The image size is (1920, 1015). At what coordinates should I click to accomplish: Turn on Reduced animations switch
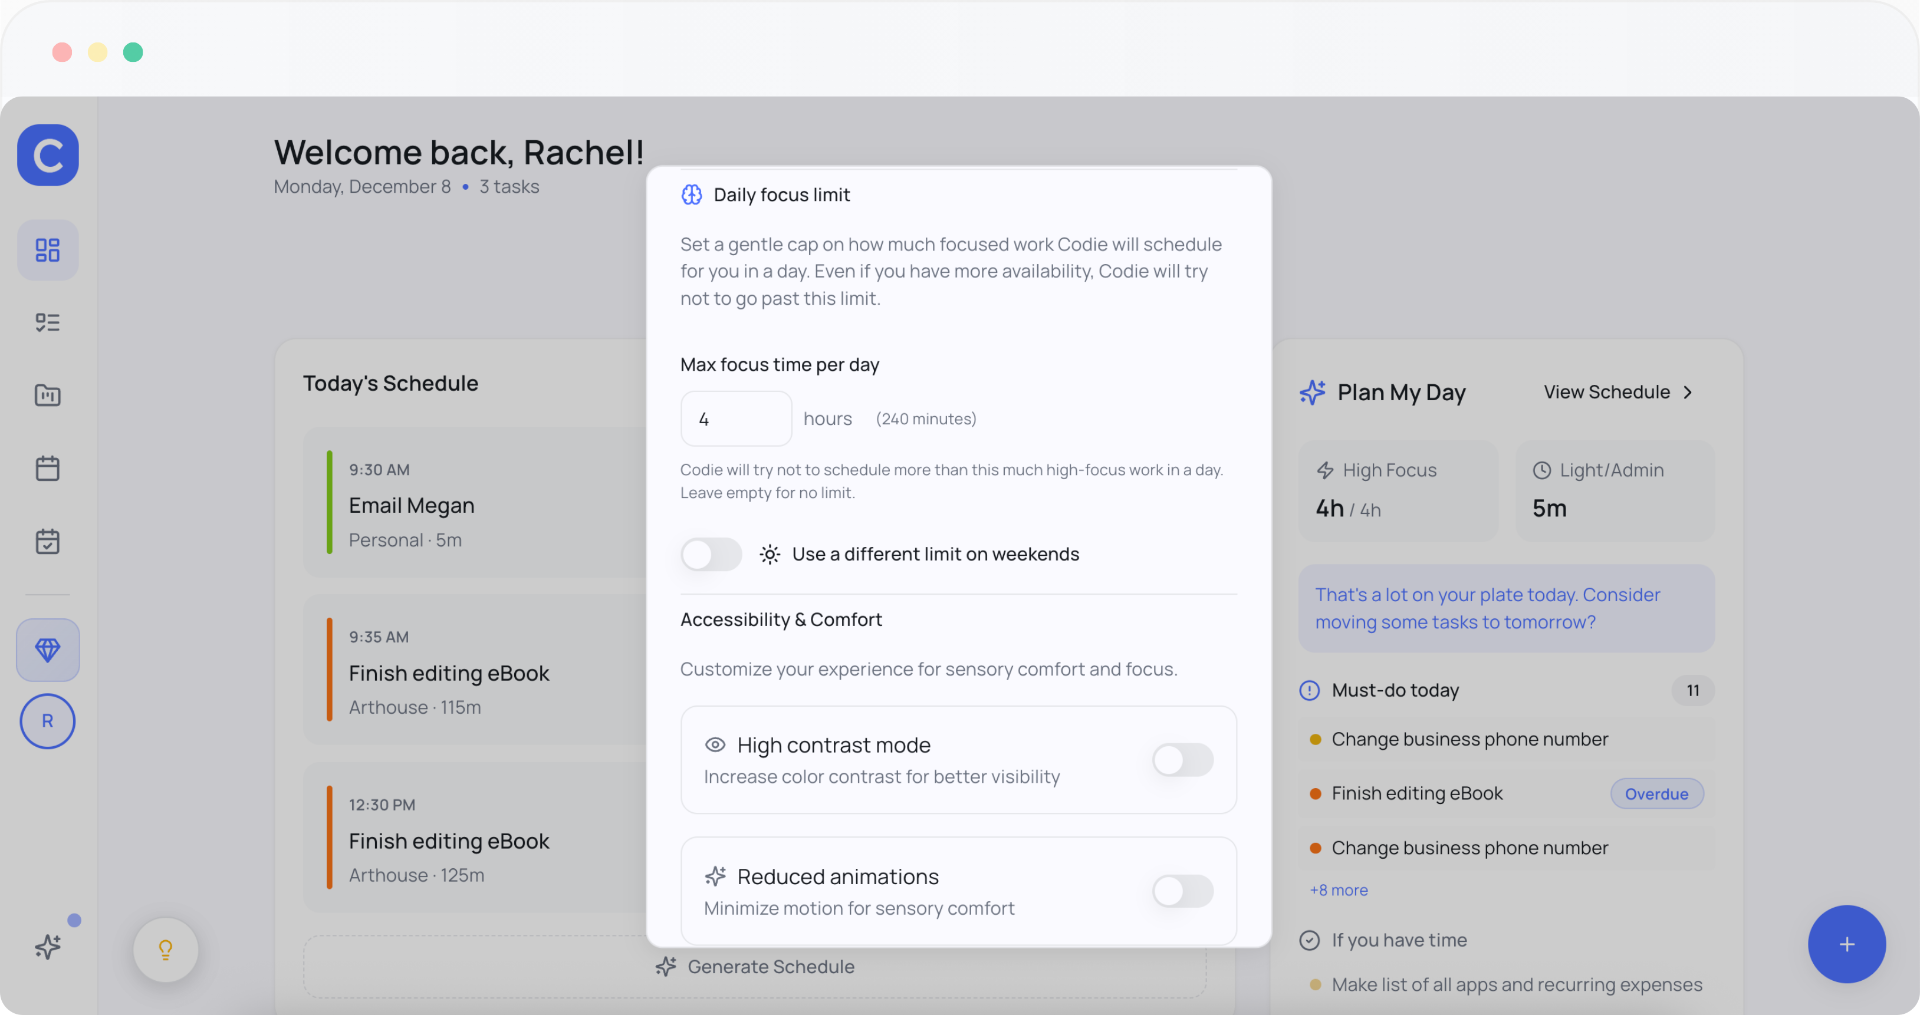[x=1183, y=891]
